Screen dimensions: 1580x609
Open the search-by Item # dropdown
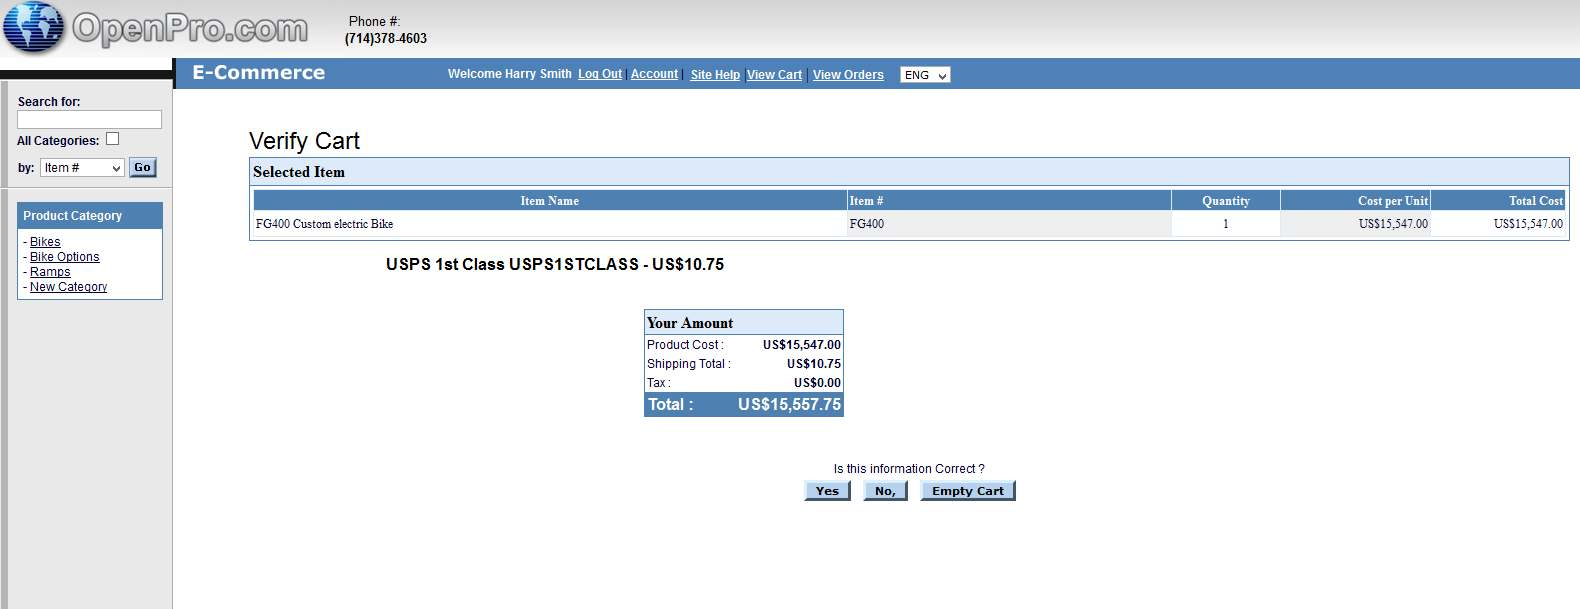82,168
